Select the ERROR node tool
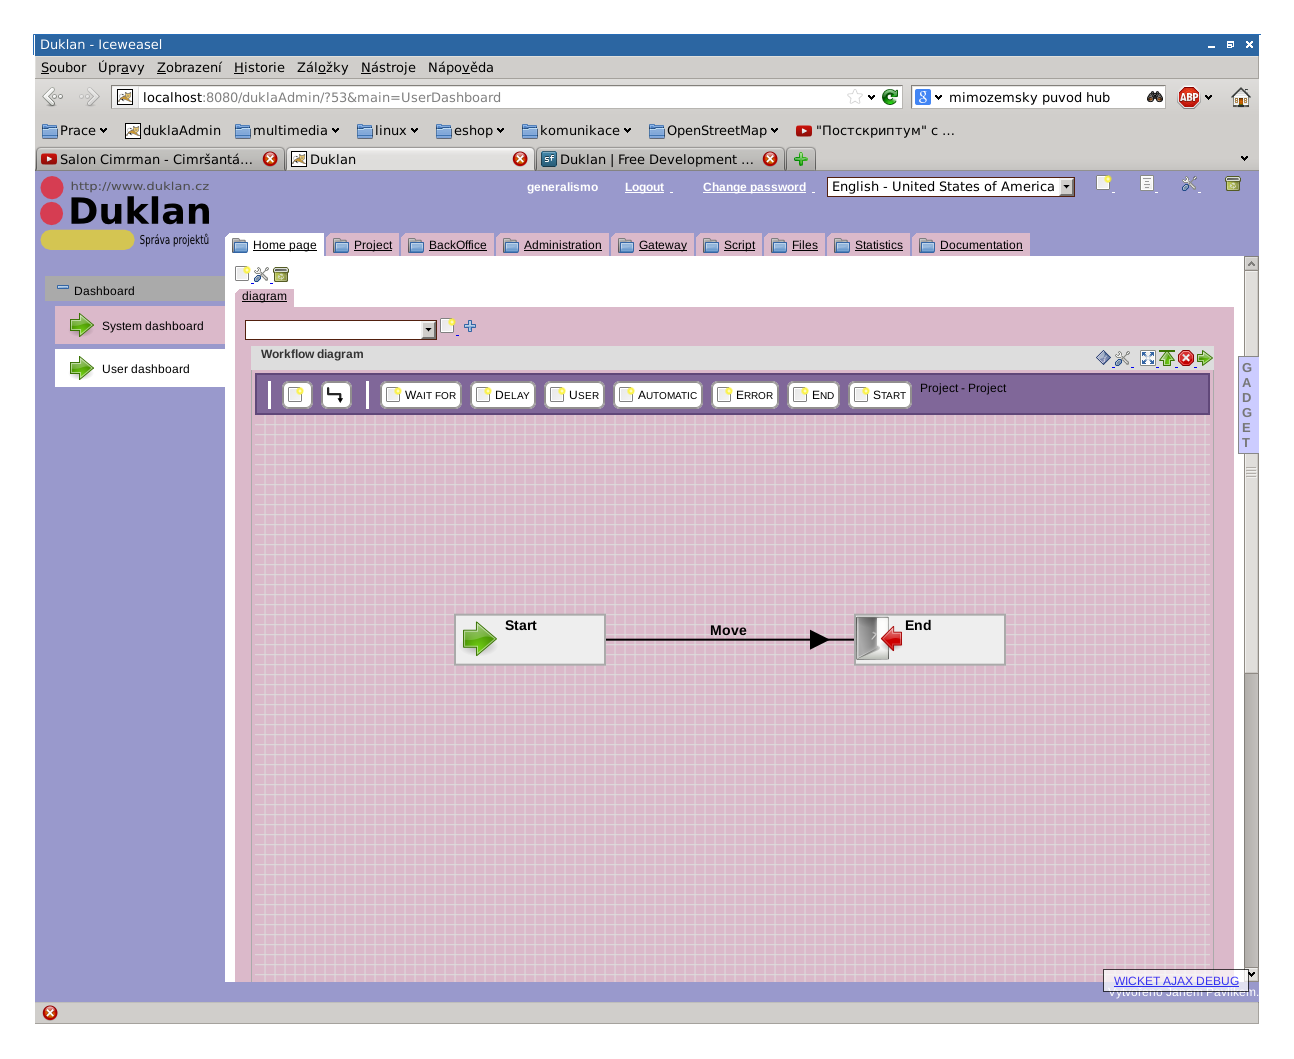Image resolution: width=1294 pixels, height=1059 pixels. coord(744,394)
